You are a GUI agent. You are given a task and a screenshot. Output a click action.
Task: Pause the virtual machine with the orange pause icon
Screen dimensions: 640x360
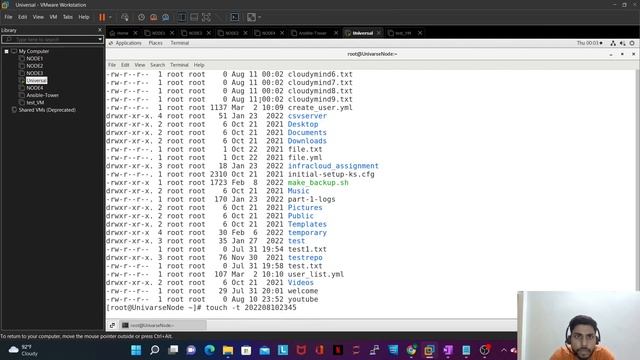click(x=102, y=17)
